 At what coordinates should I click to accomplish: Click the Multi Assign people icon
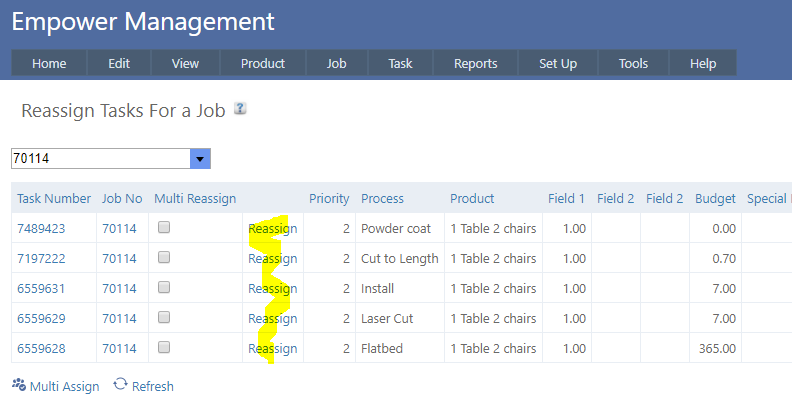pyautogui.click(x=19, y=385)
